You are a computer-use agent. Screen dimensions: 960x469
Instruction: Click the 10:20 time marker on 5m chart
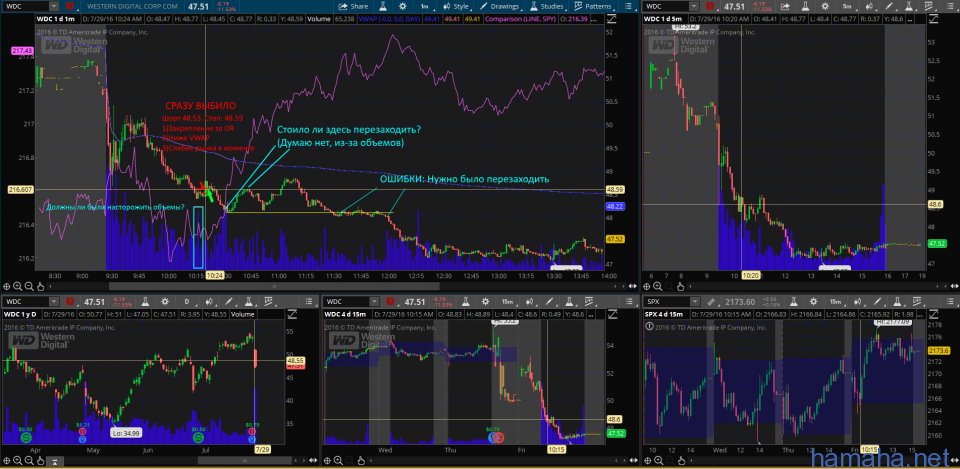click(x=751, y=276)
